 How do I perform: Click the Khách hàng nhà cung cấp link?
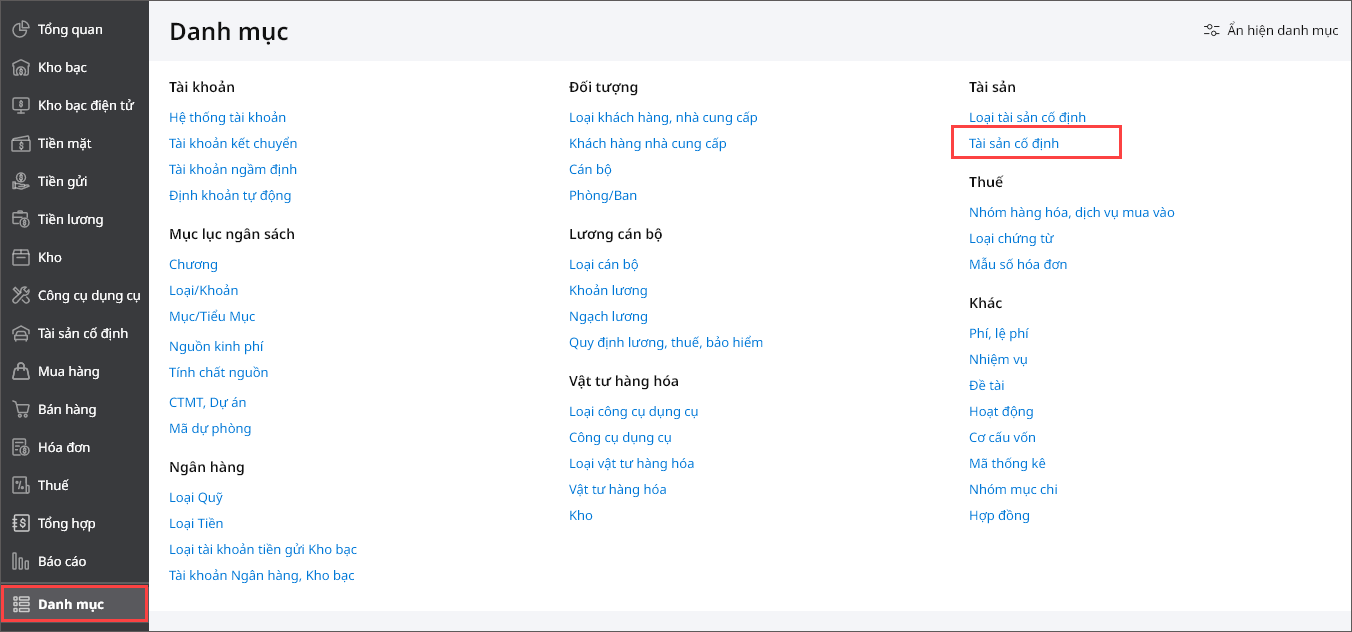click(647, 143)
